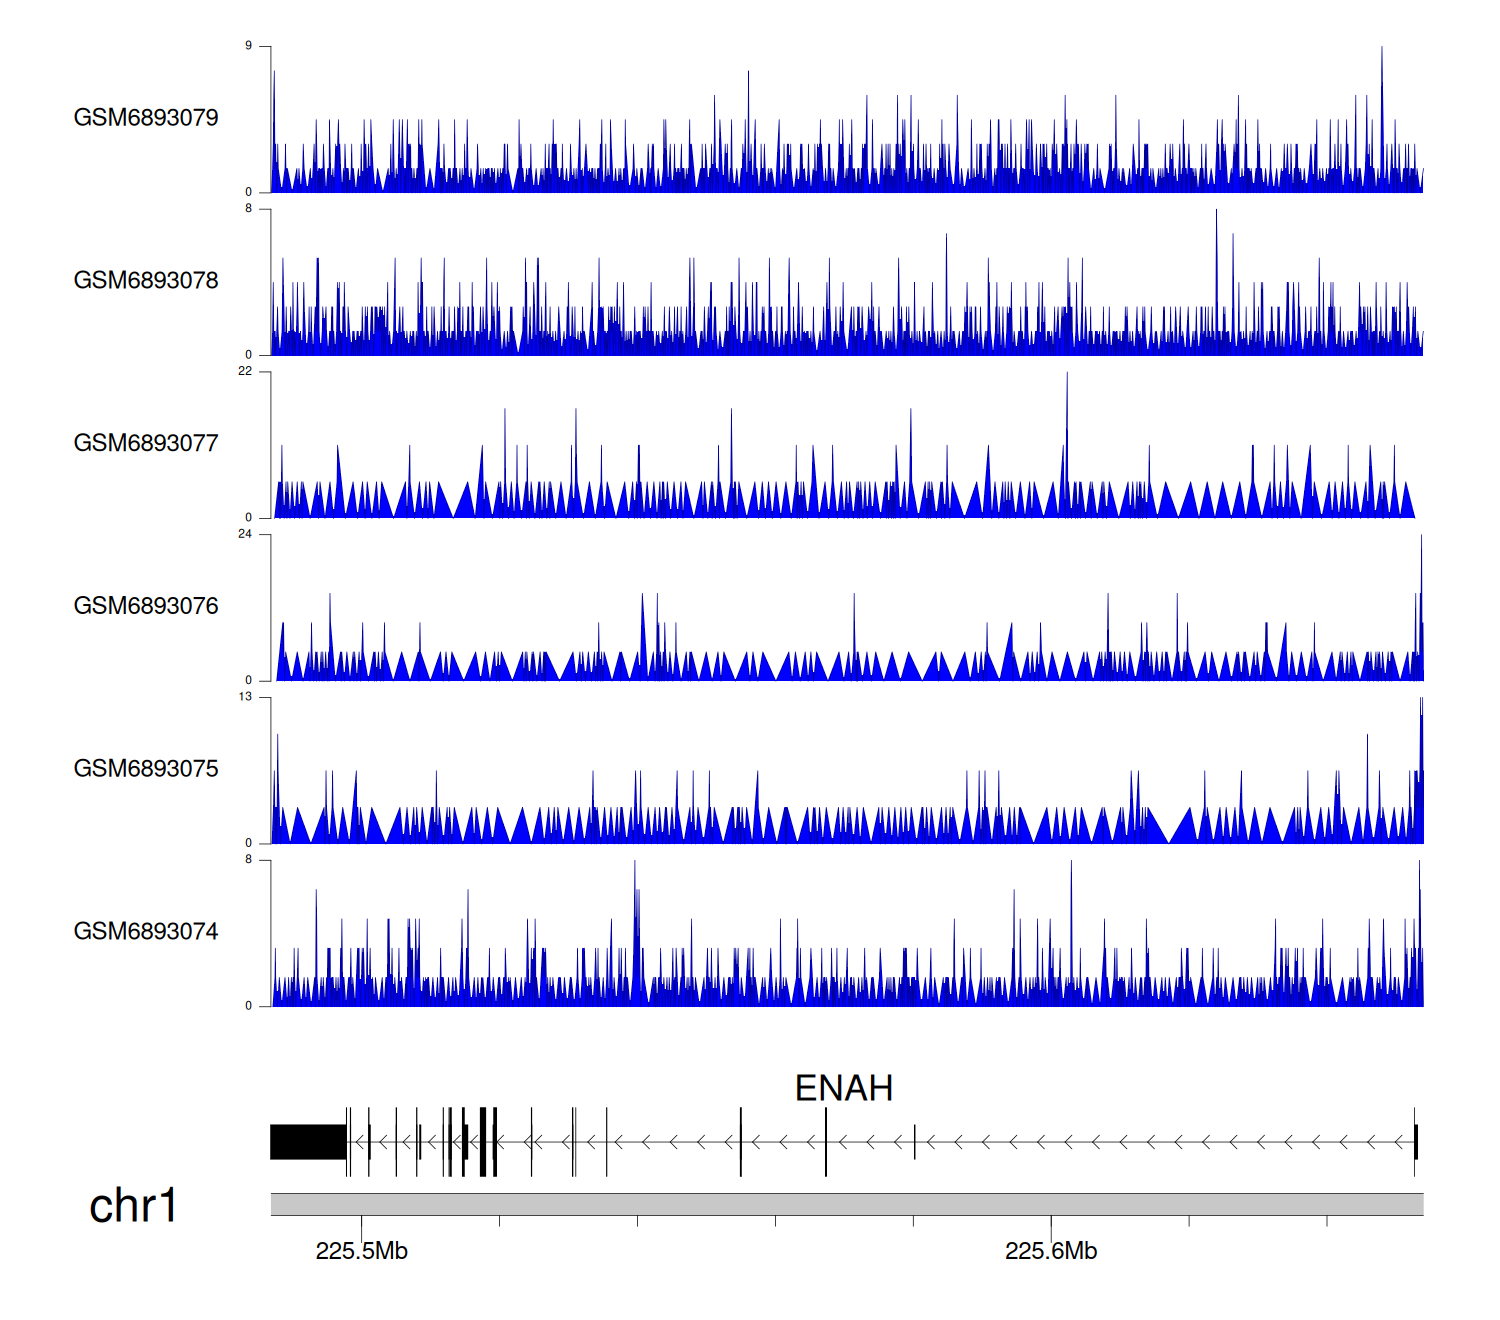1500x1320 pixels.
Task: Click the y-axis maximum value 13
Action: pos(245,697)
